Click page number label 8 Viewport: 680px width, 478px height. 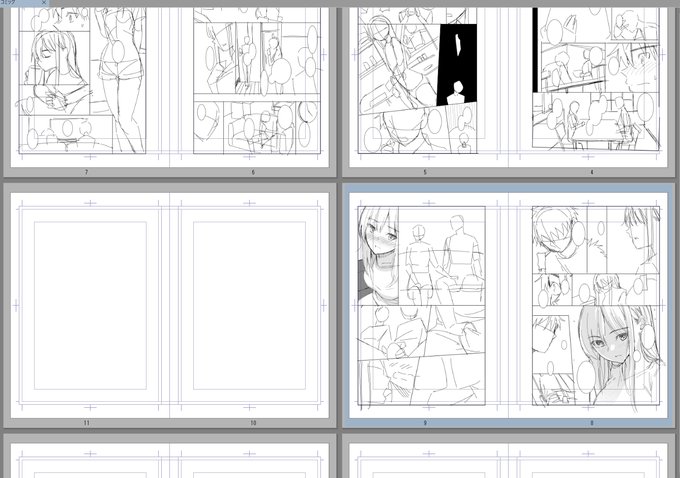(592, 423)
